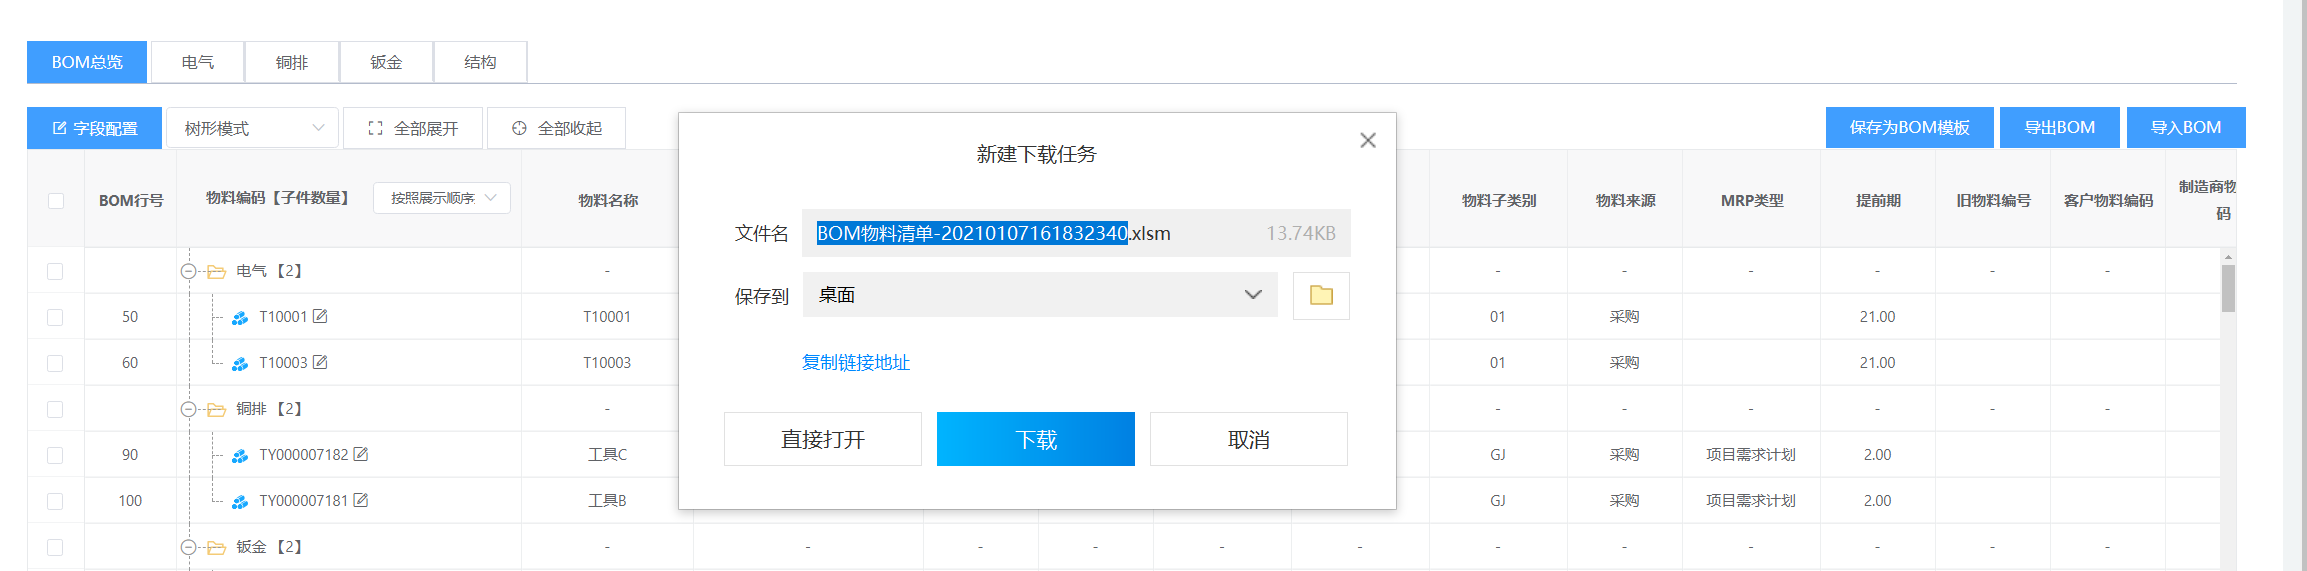Click the edit icon next to T10001
The width and height of the screenshot is (2307, 571).
(x=320, y=316)
